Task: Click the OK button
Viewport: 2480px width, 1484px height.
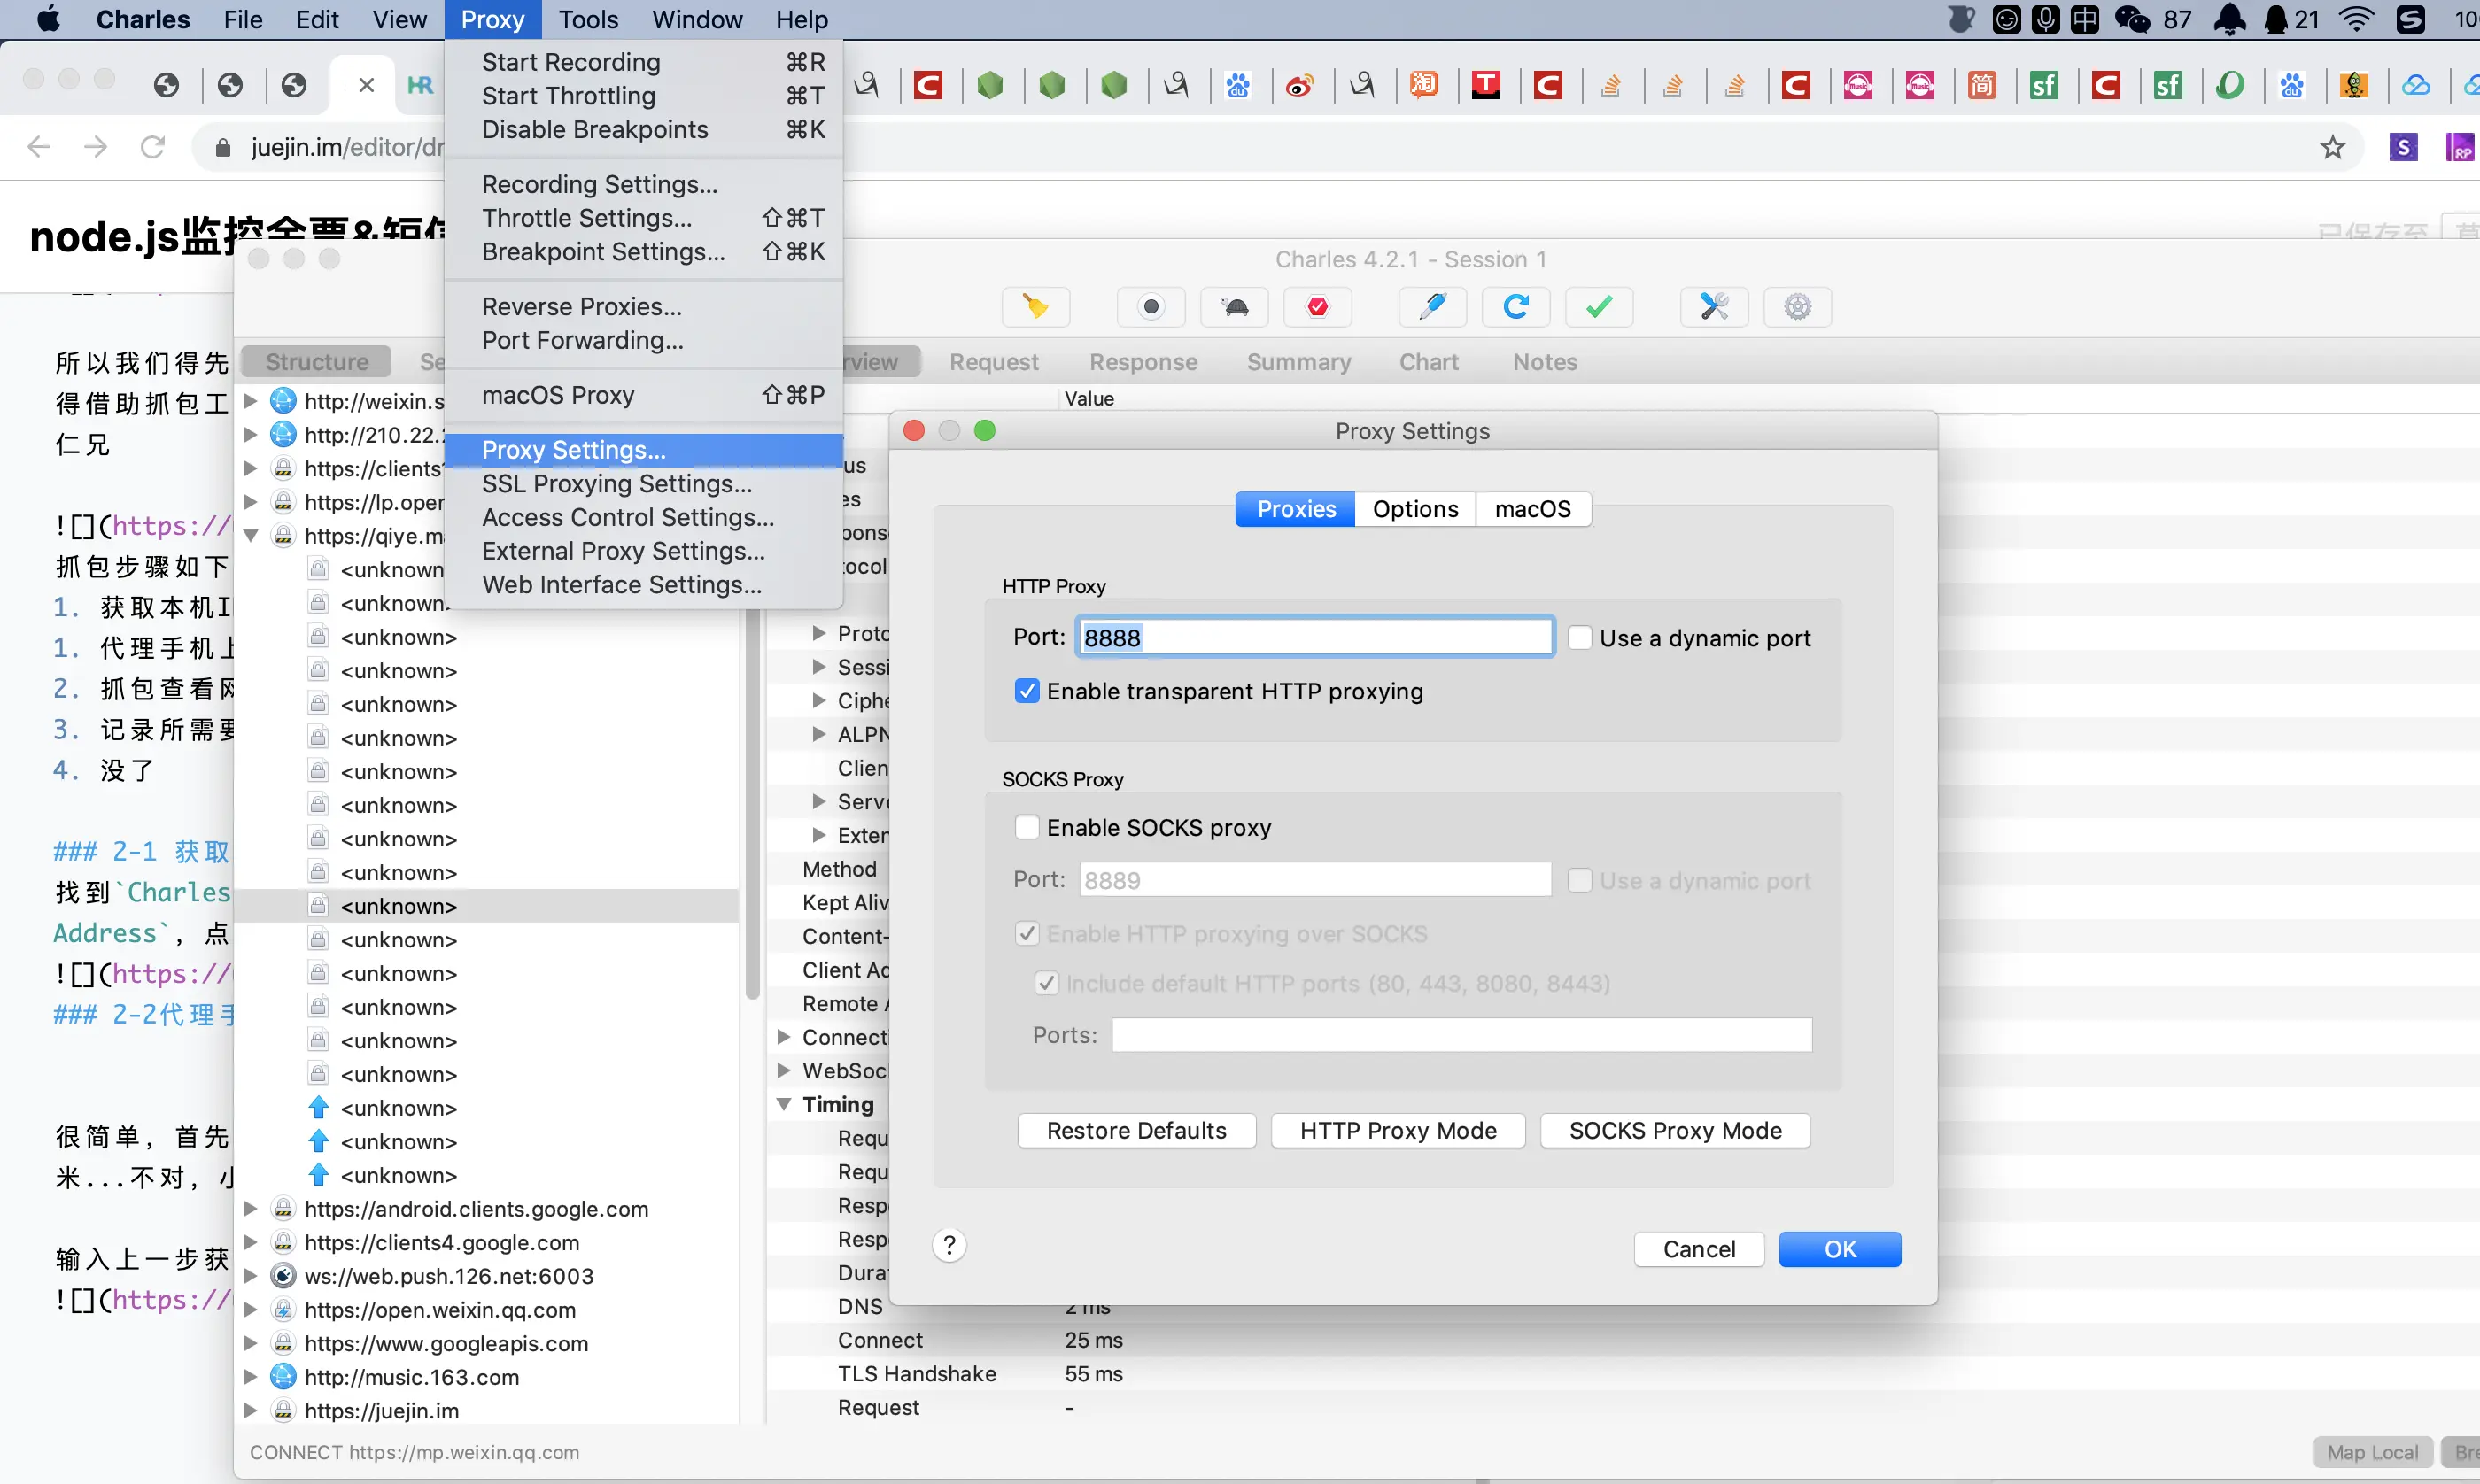Action: [x=1840, y=1249]
